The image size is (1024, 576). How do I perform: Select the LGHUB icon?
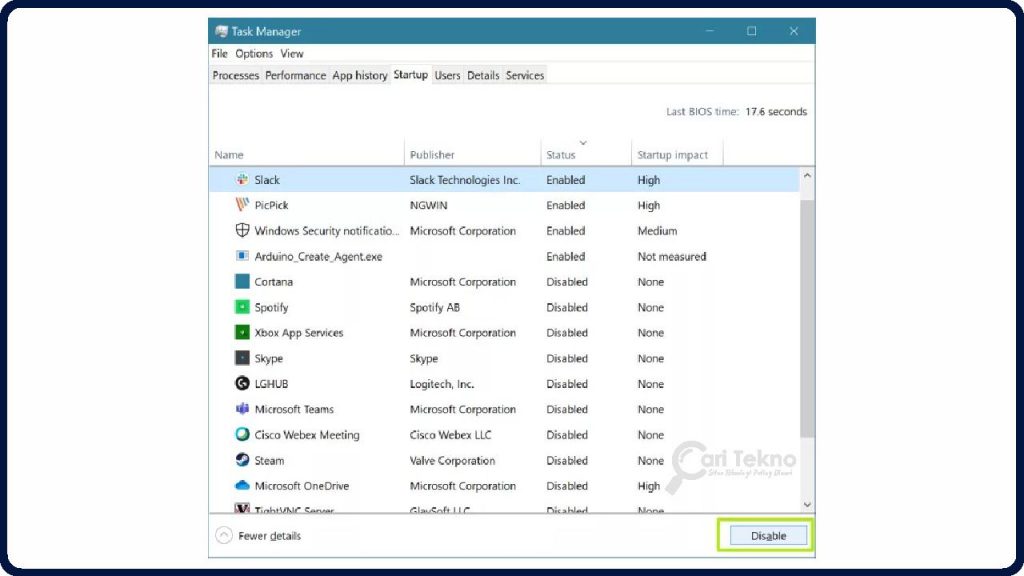coord(240,383)
